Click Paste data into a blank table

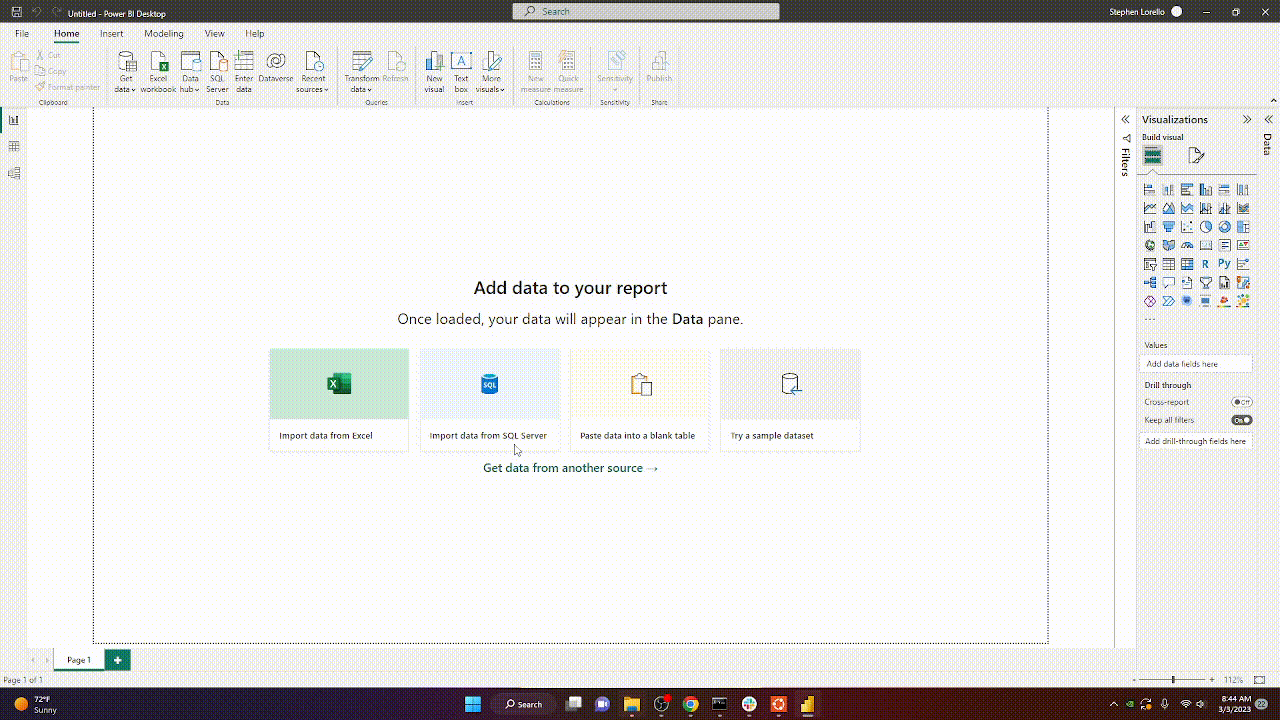click(640, 400)
